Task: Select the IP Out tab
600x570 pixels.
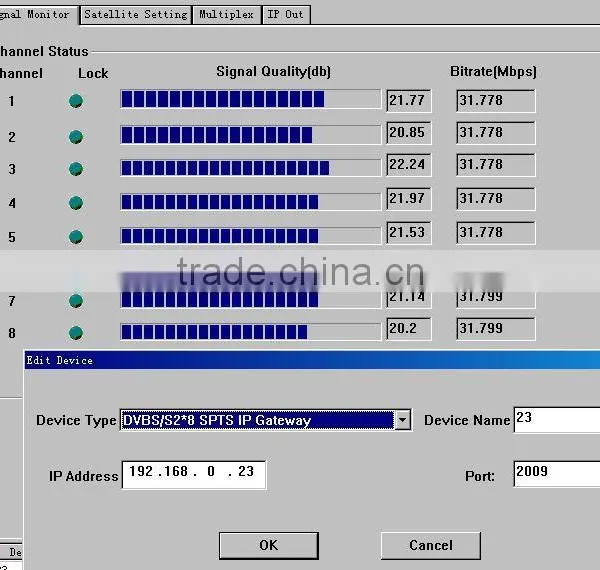Action: pos(286,15)
